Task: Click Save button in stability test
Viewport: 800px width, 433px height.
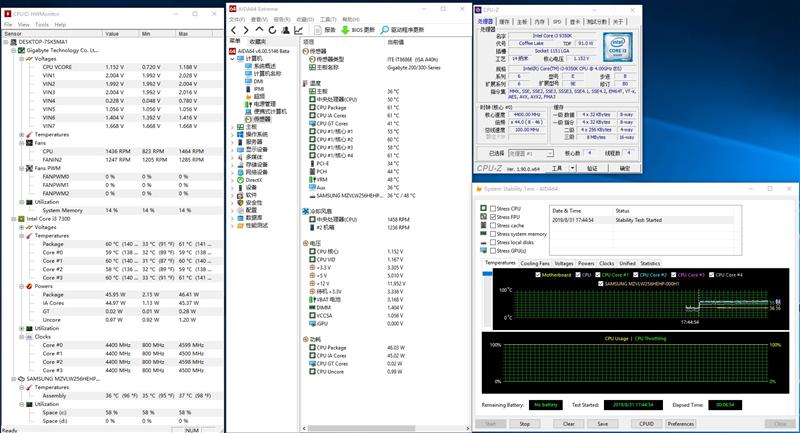Action: (603, 424)
